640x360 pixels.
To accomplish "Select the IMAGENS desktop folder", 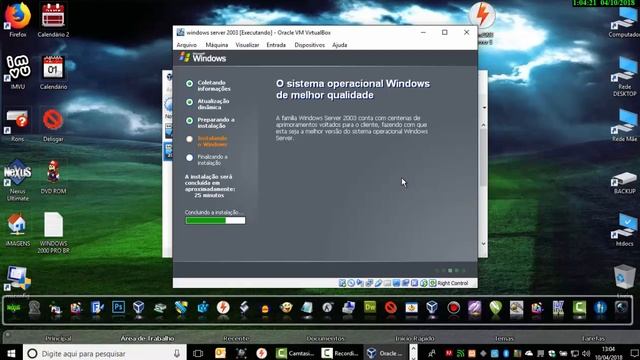I will [18, 229].
